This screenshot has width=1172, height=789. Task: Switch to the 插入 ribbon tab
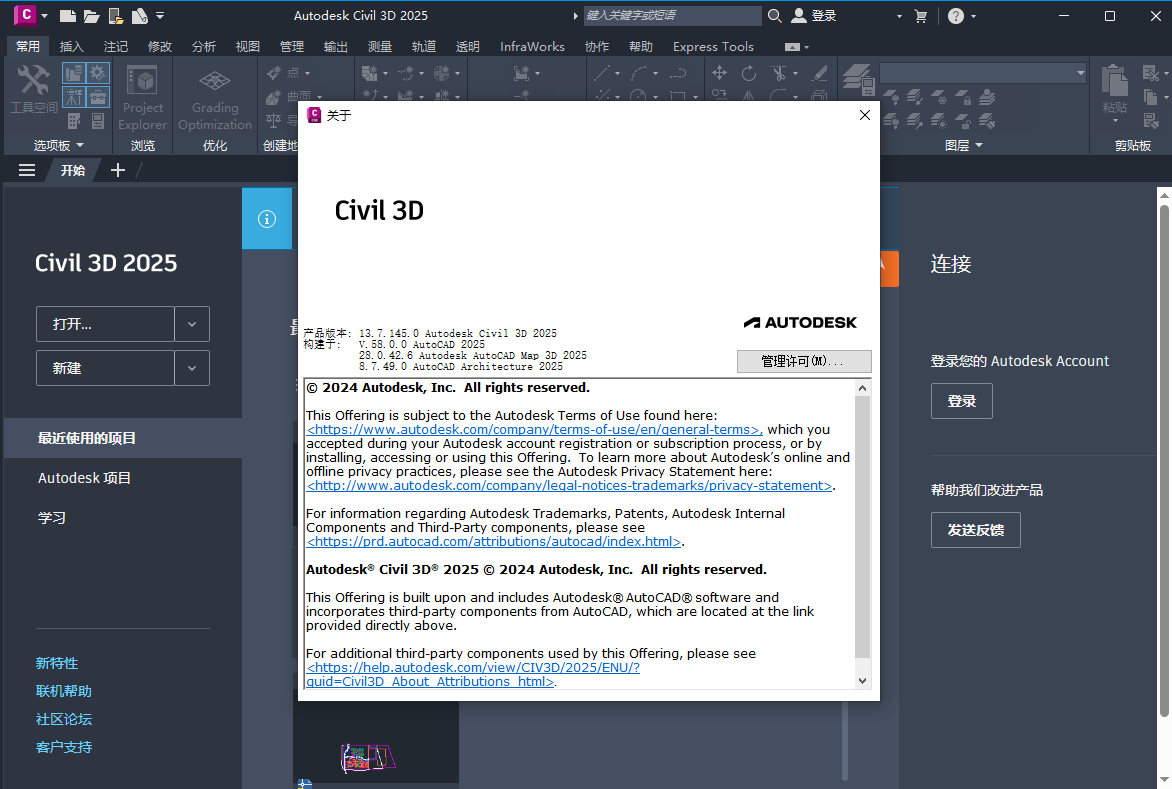[71, 46]
